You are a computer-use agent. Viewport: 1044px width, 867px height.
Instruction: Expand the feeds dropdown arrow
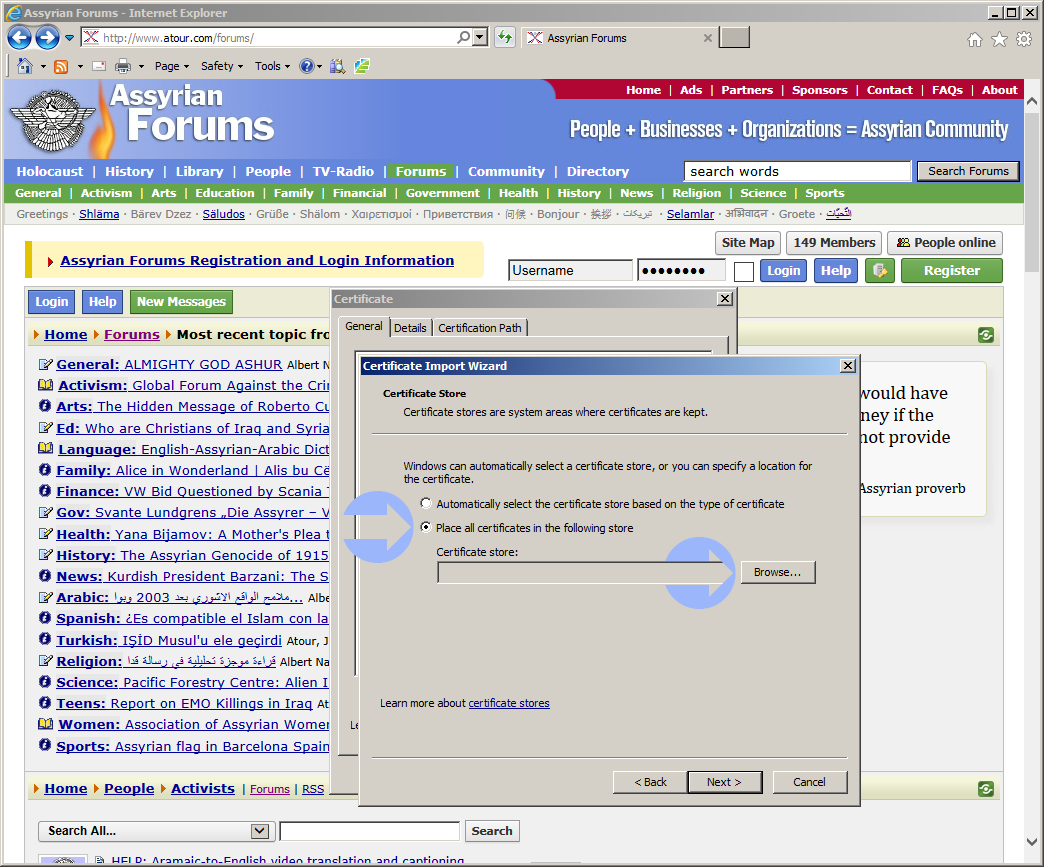click(x=80, y=67)
